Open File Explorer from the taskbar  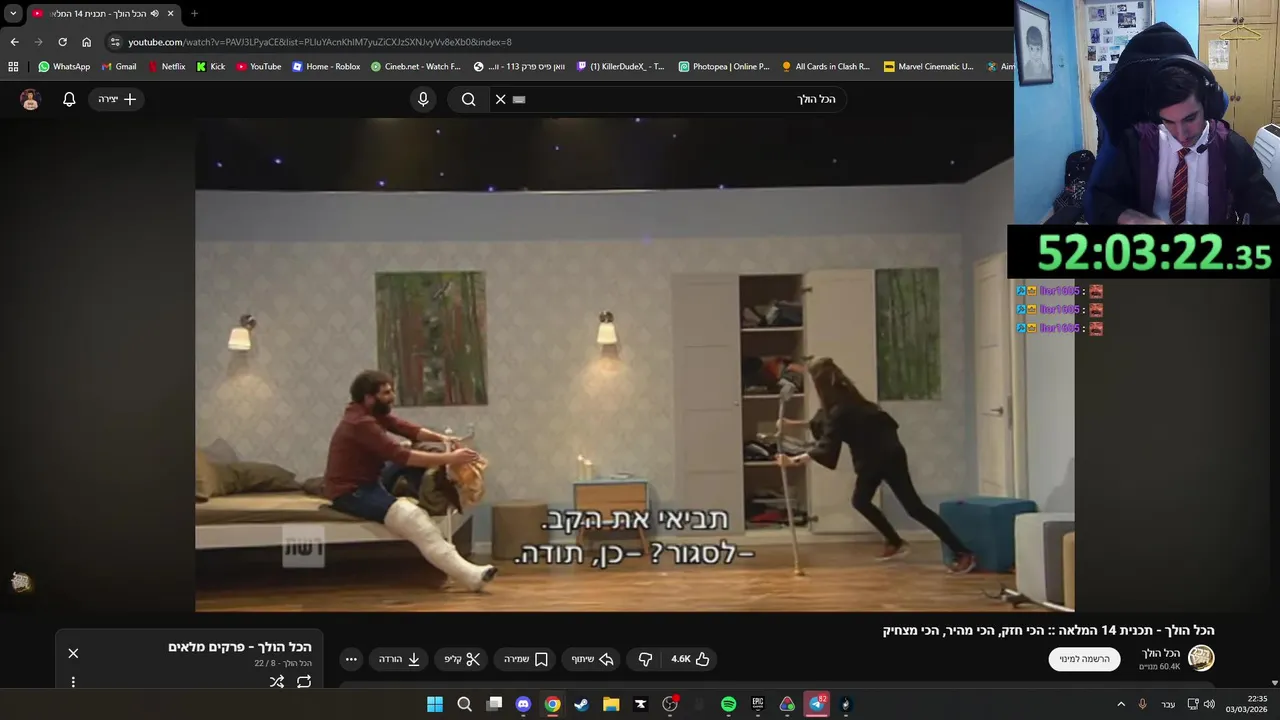[611, 704]
